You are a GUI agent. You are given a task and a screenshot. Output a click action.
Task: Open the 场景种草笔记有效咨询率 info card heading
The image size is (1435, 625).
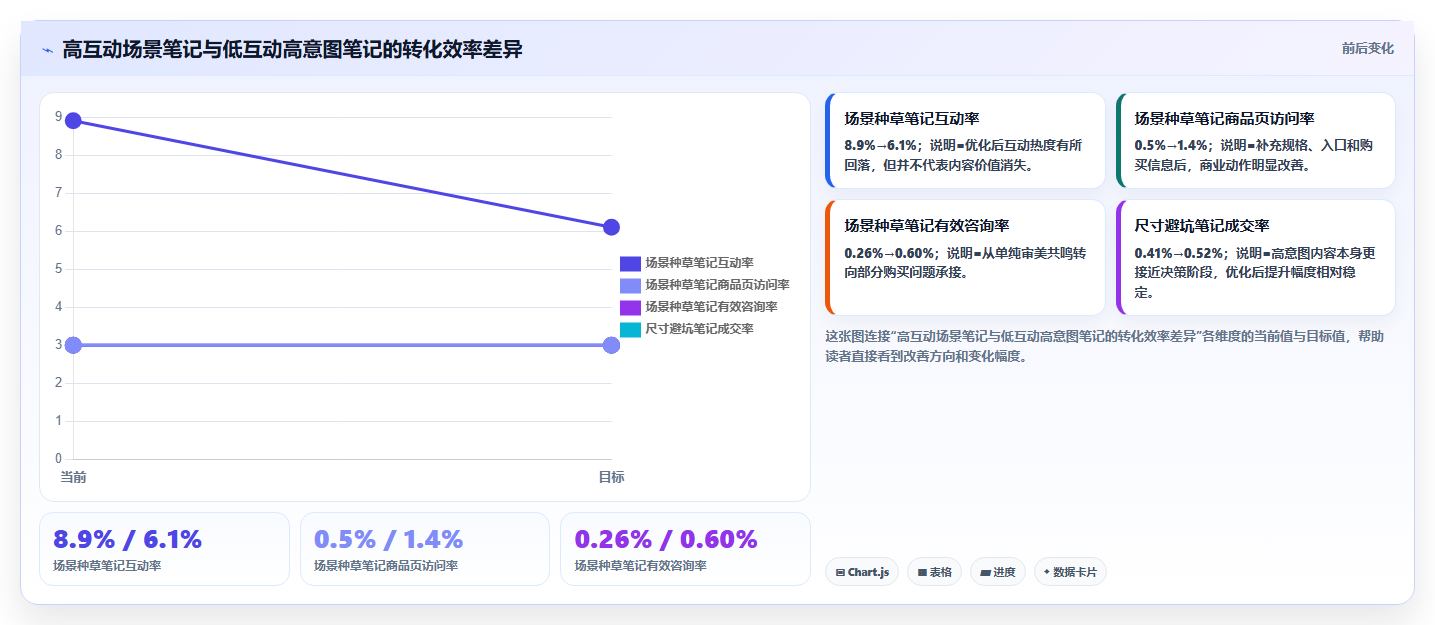coord(927,226)
